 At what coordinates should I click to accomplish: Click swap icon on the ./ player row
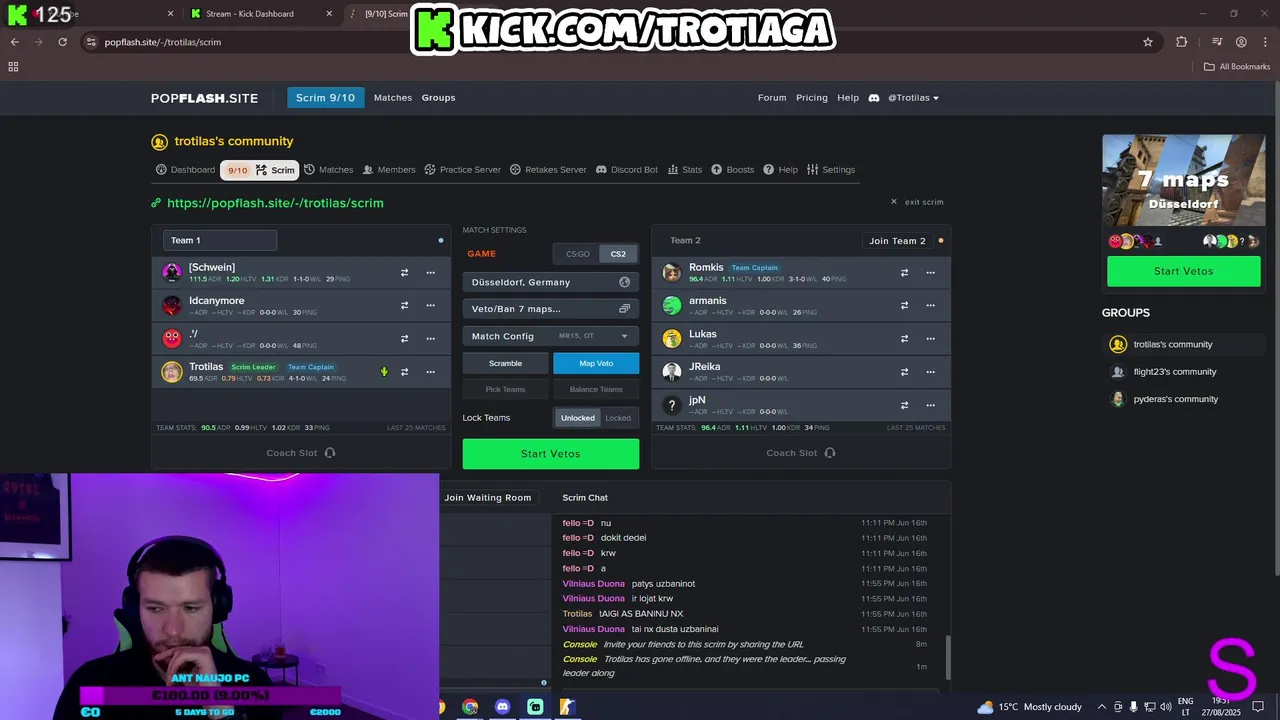[x=404, y=338]
